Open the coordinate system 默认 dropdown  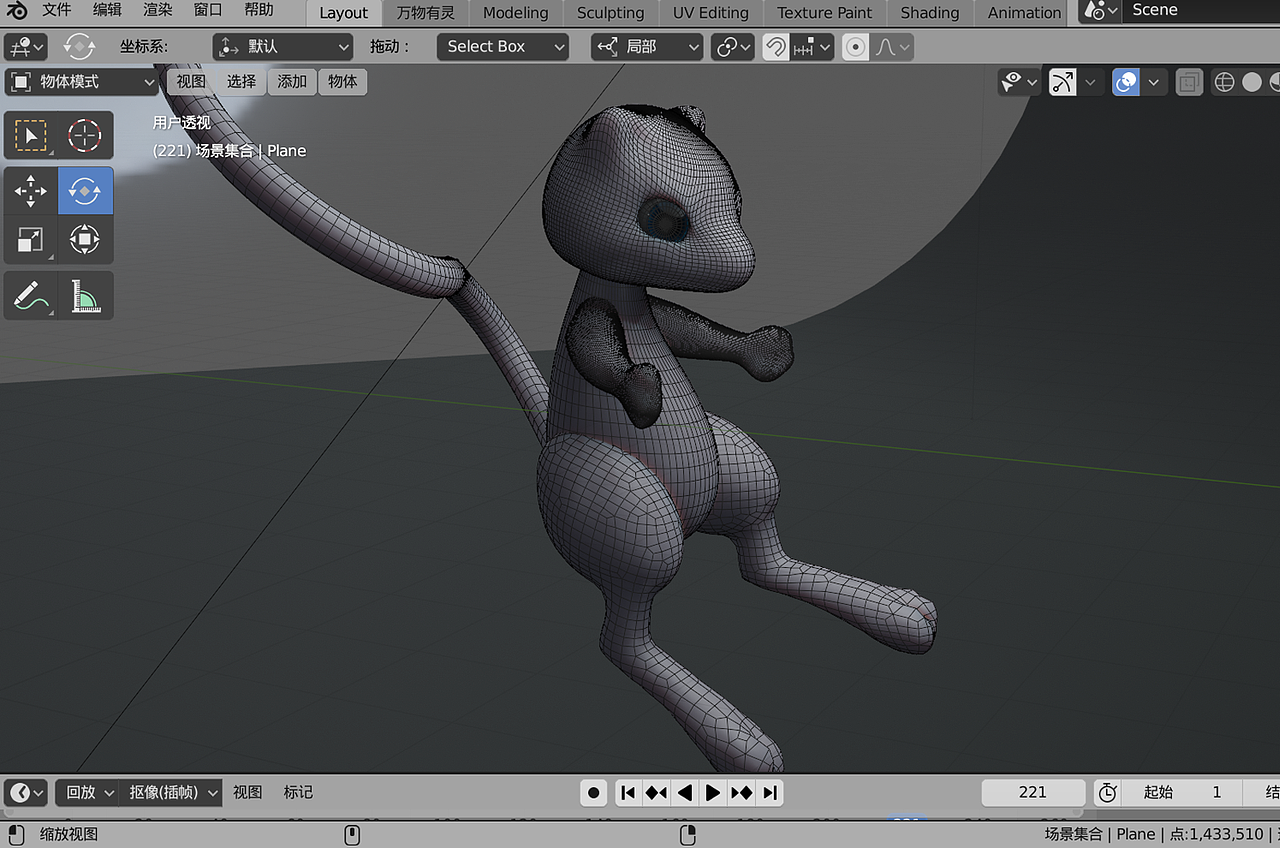pos(283,47)
